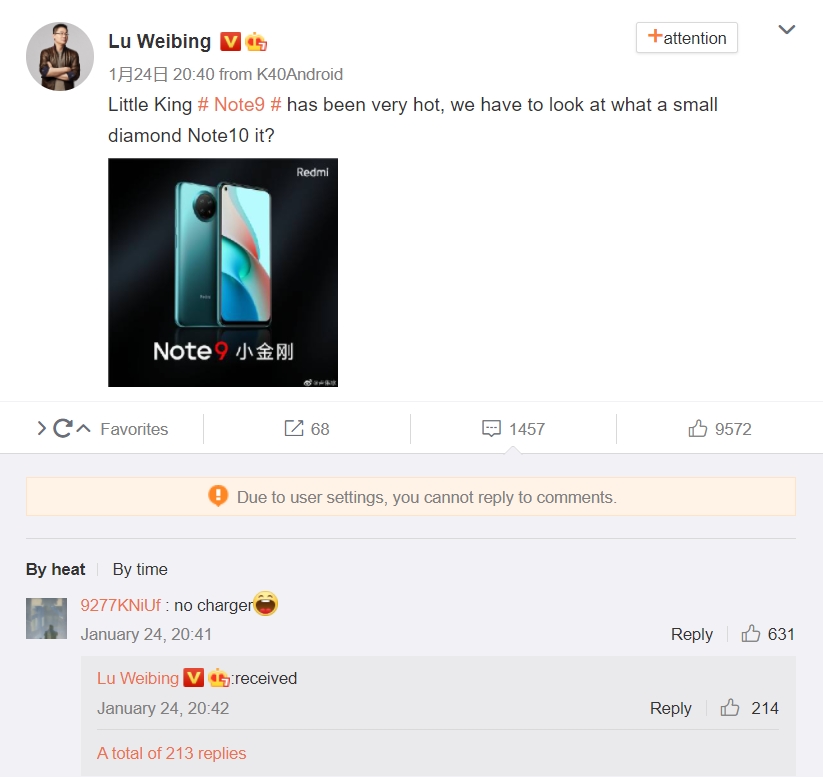823x777 pixels.
Task: View a total of 213 replies
Action: (172, 753)
